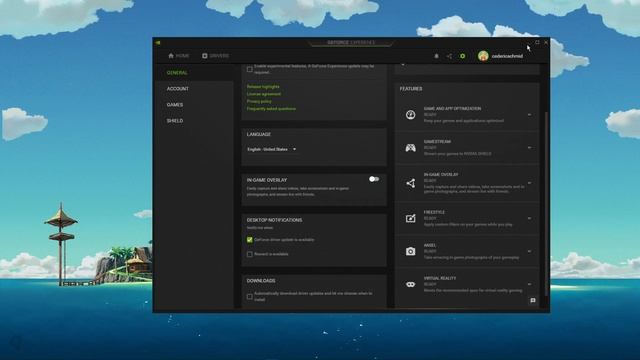Open Frequently asked questions link
640x360 pixels.
(271, 109)
